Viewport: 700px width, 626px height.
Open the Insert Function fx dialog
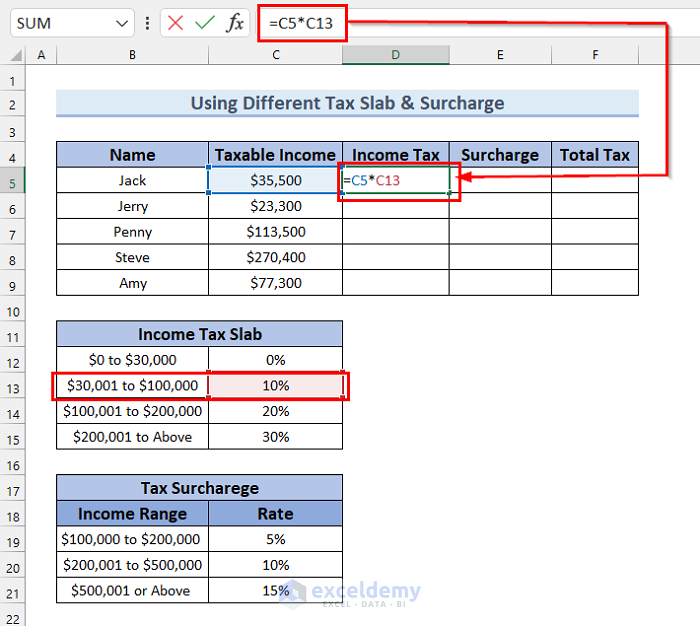(235, 23)
